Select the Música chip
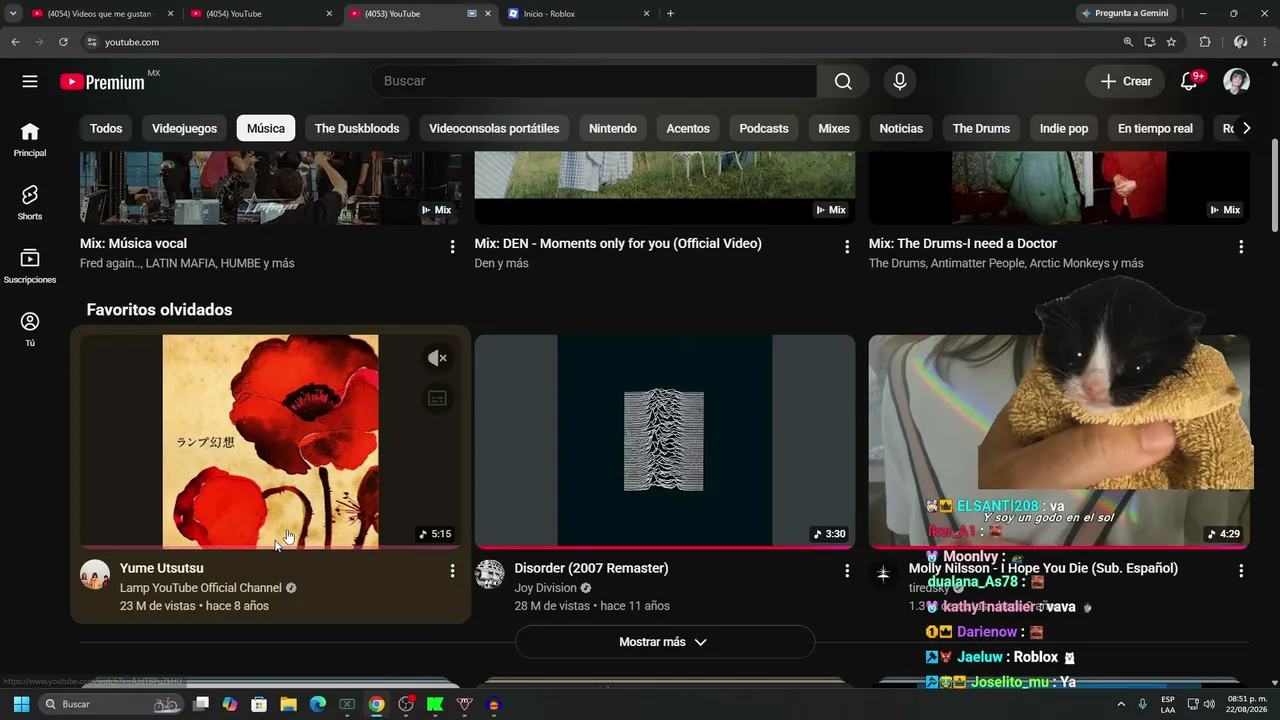 [x=266, y=128]
